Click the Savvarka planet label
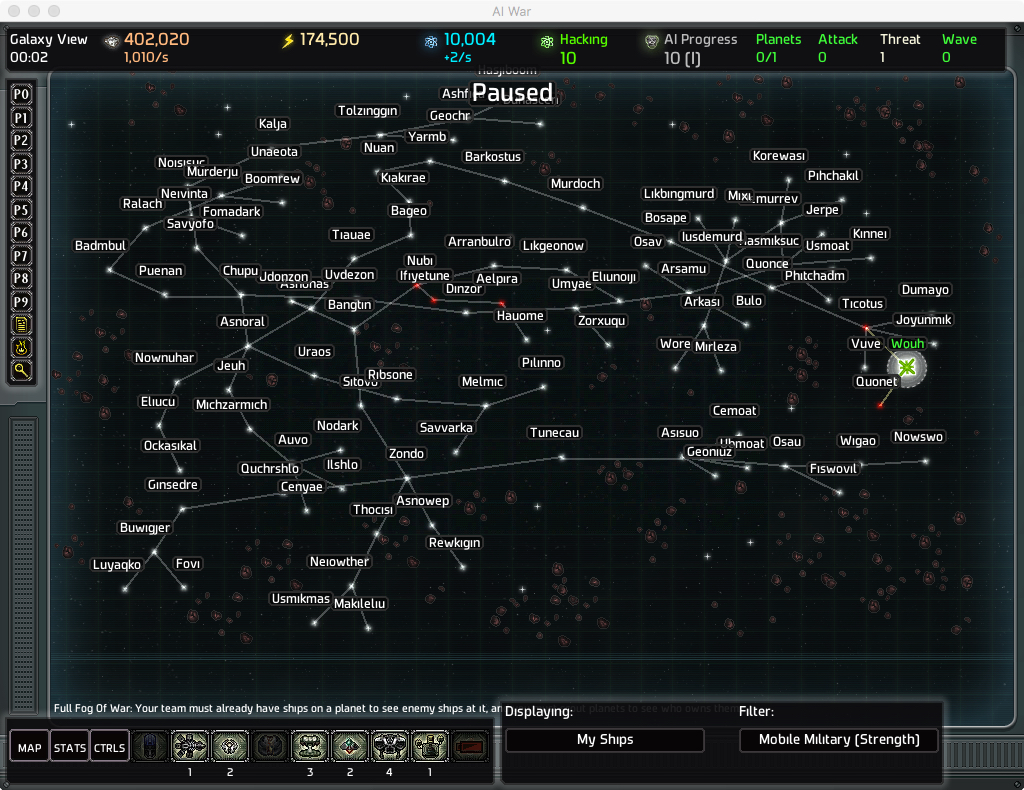 coord(446,428)
